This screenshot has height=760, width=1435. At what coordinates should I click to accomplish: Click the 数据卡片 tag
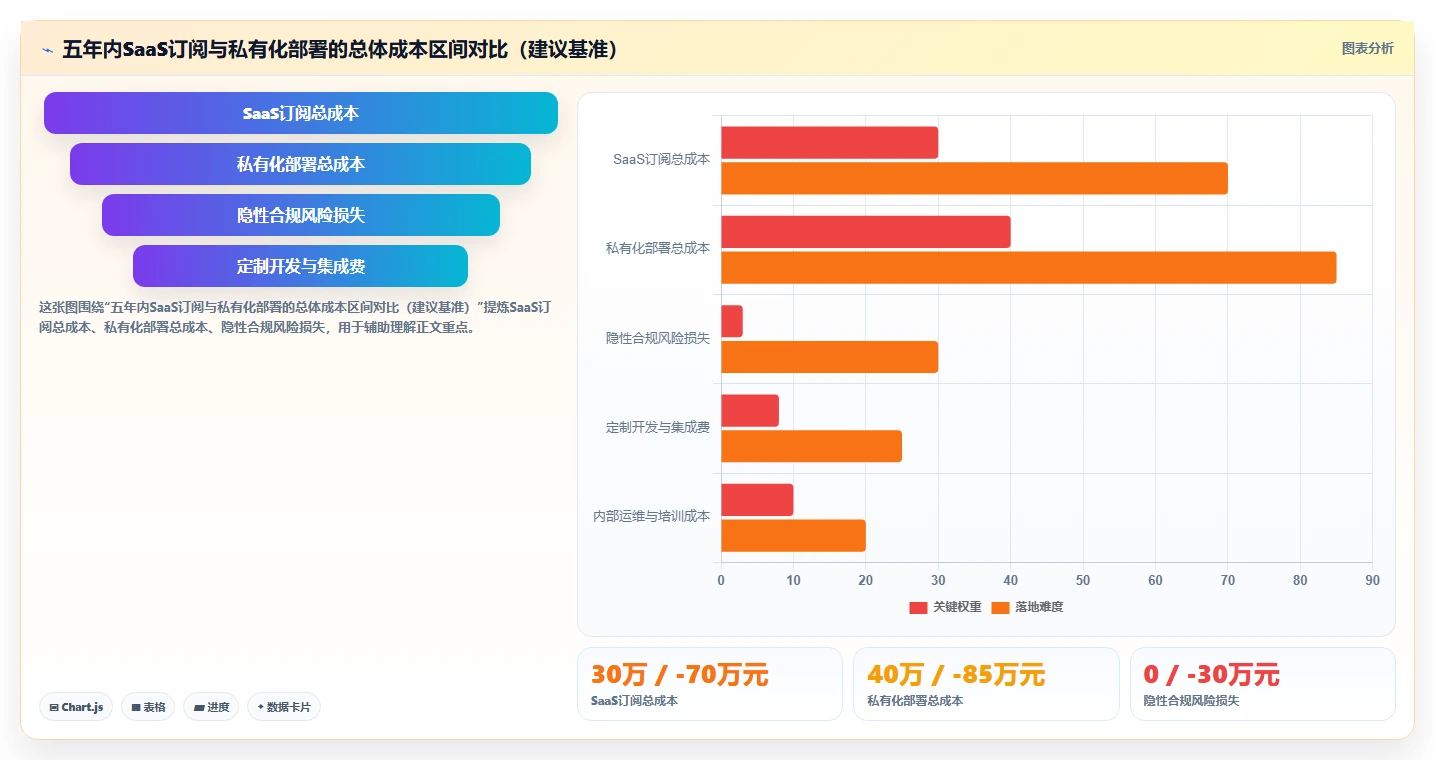[284, 707]
